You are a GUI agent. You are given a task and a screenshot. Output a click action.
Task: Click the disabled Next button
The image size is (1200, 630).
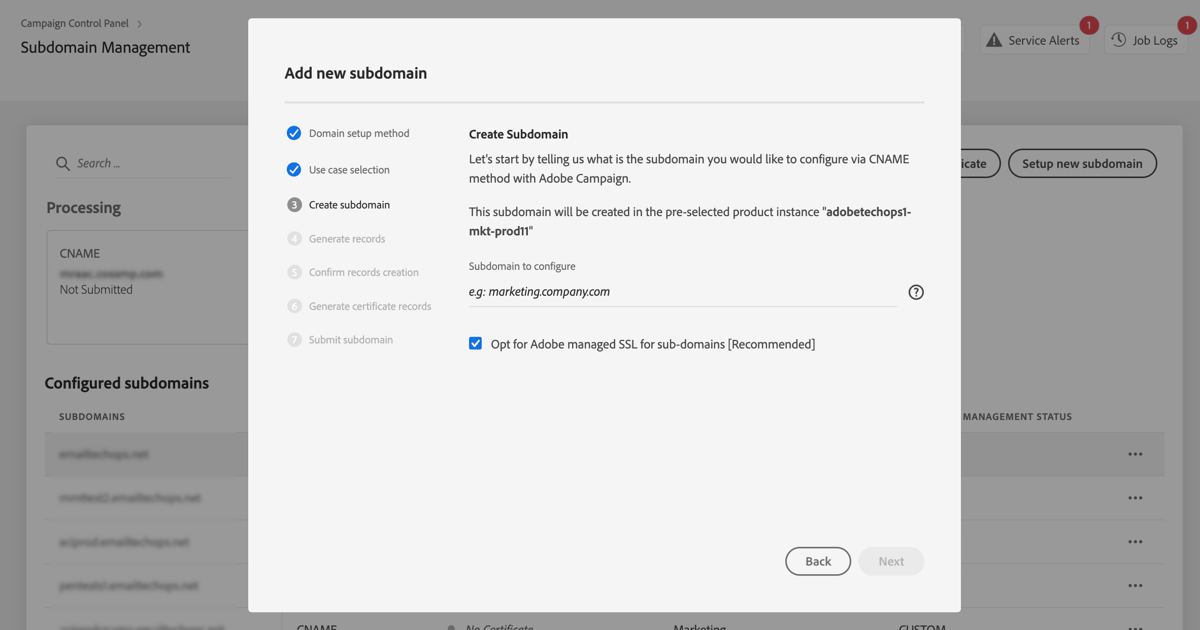891,561
